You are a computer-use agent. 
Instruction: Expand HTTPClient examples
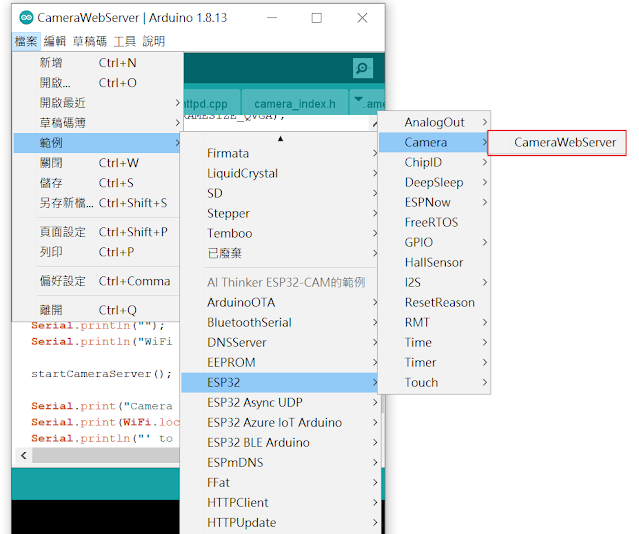280,502
